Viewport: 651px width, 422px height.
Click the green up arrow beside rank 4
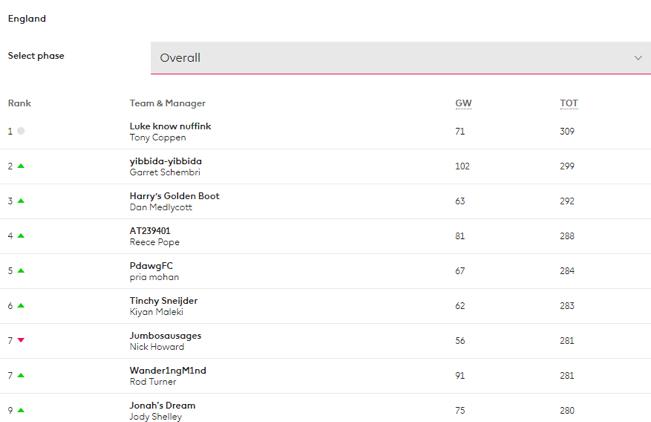coord(21,236)
